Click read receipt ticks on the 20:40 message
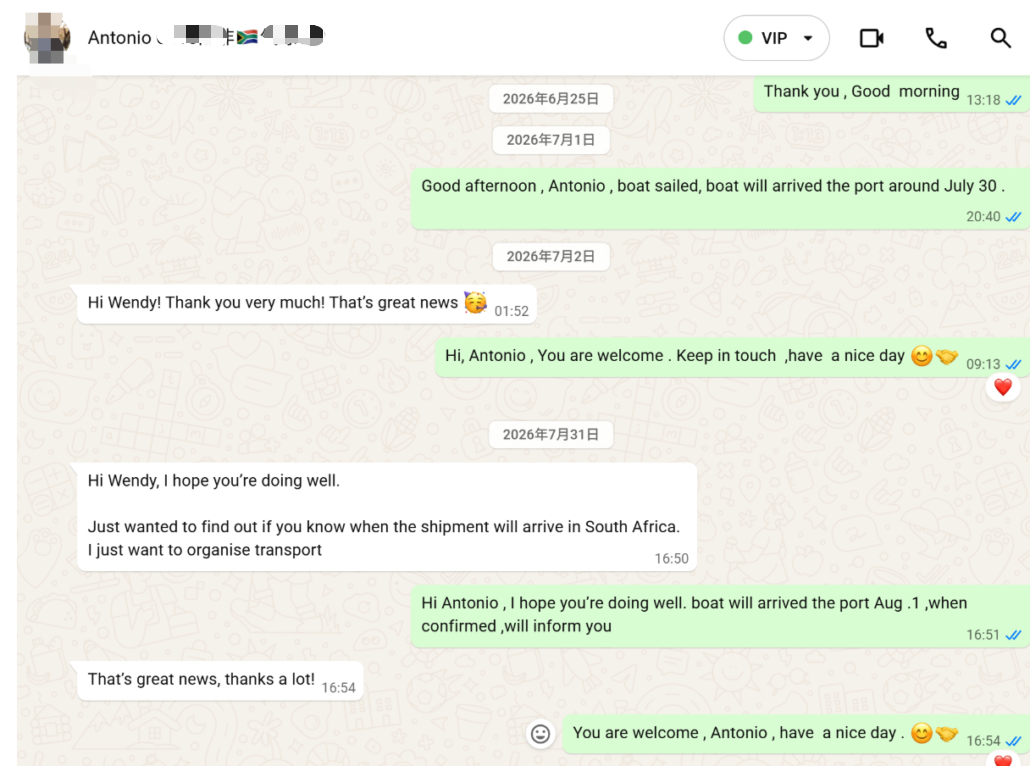This screenshot has width=1030, height=766. click(1014, 217)
